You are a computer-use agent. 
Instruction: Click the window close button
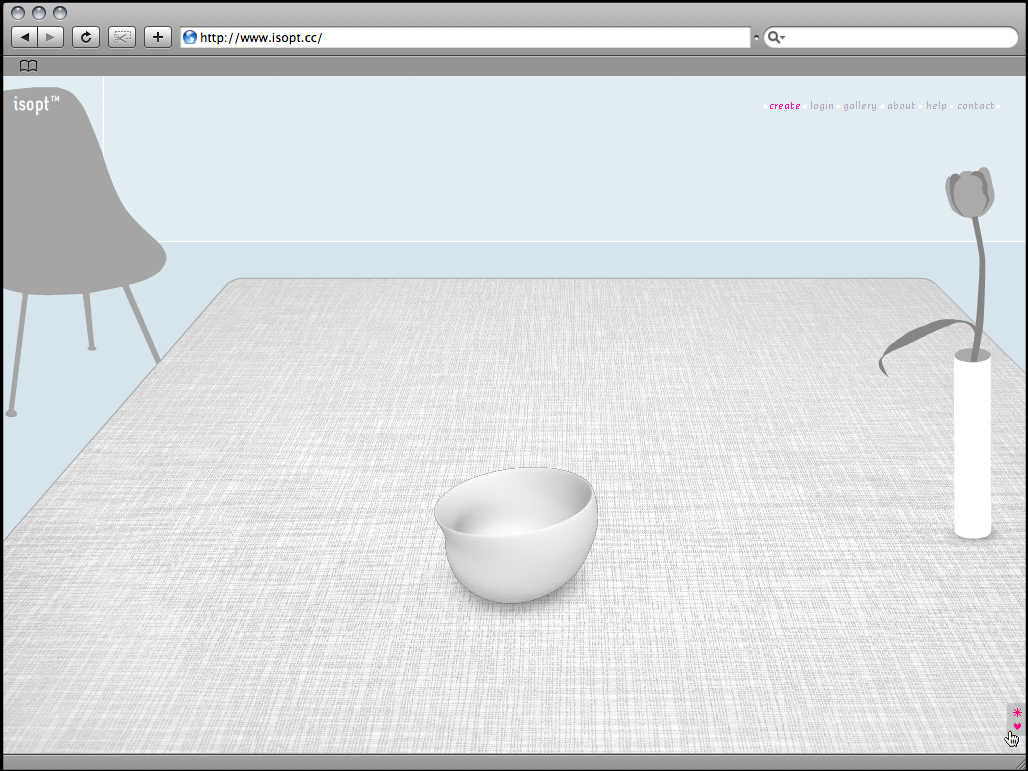18,12
